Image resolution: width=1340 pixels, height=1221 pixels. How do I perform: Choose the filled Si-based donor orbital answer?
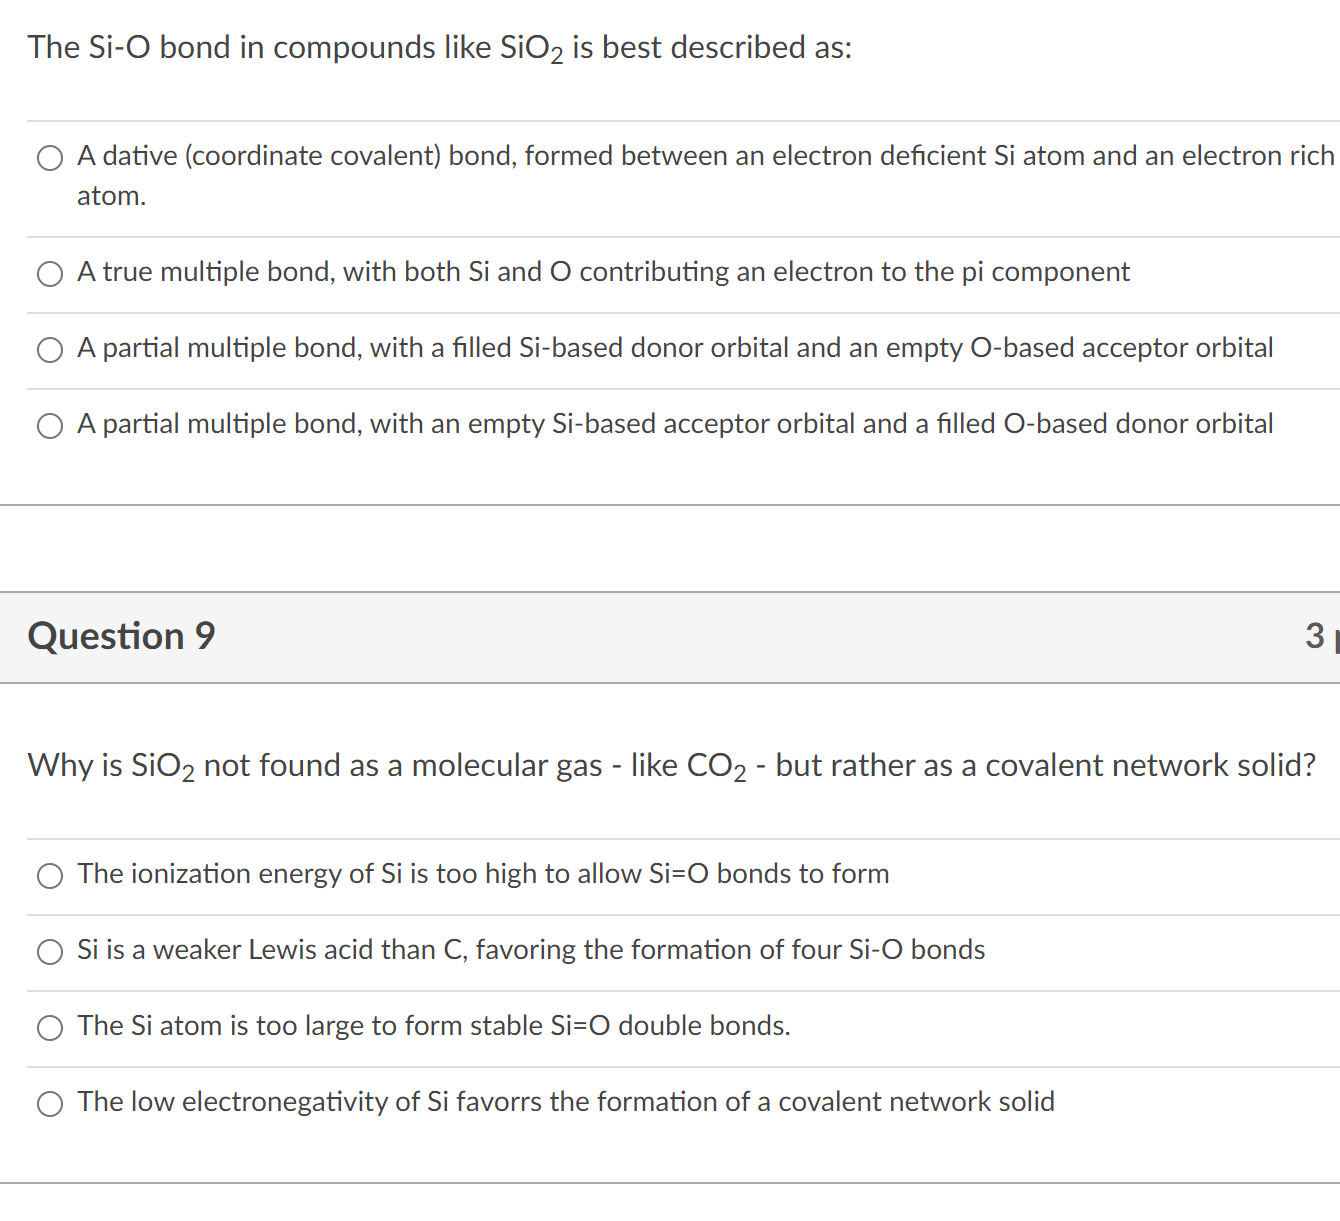coord(50,349)
